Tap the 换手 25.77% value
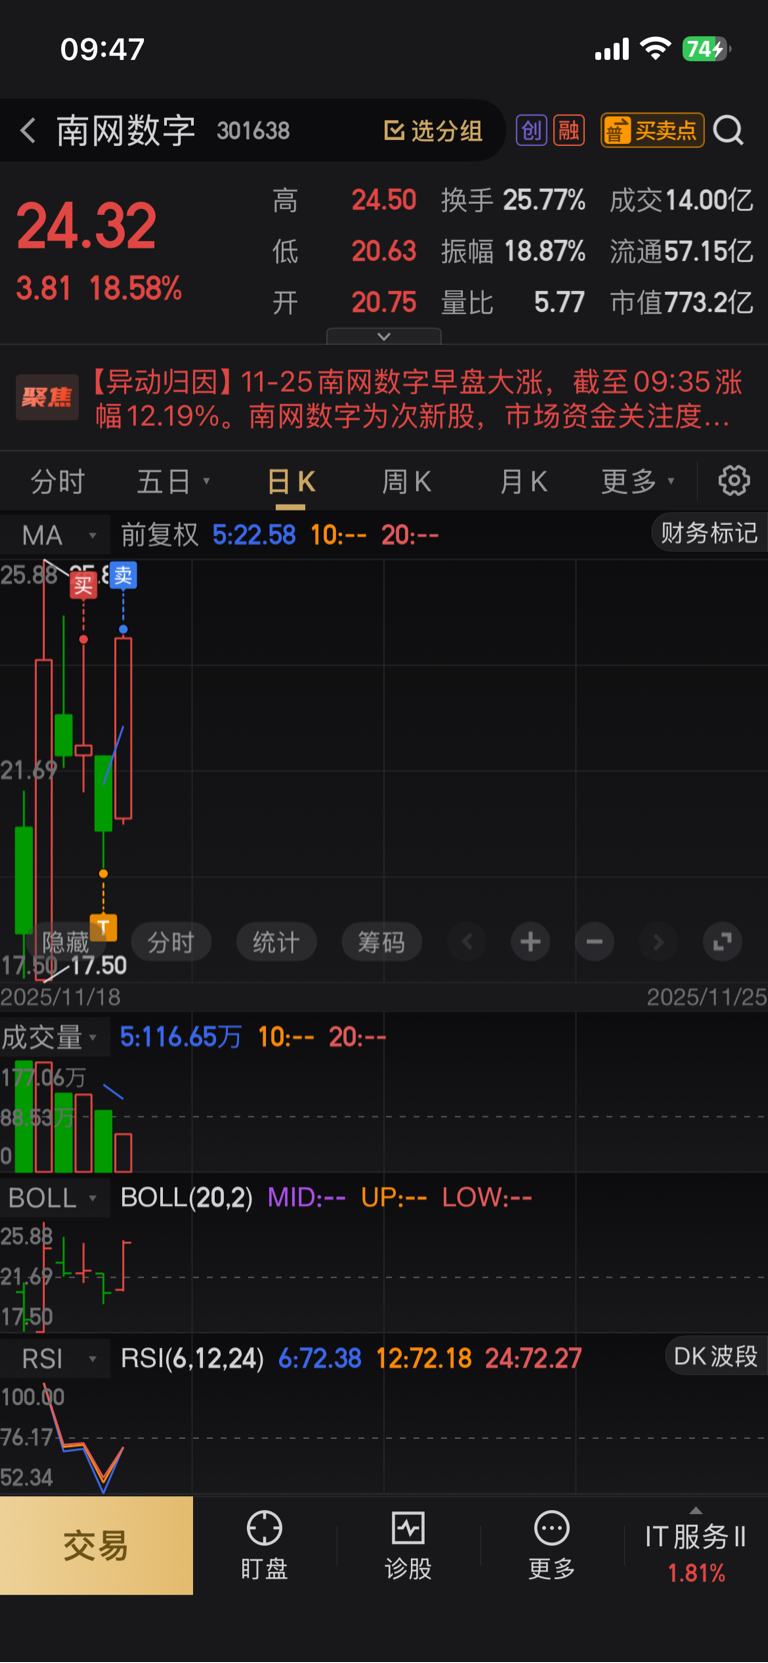Viewport: 768px width, 1663px height. tap(513, 200)
